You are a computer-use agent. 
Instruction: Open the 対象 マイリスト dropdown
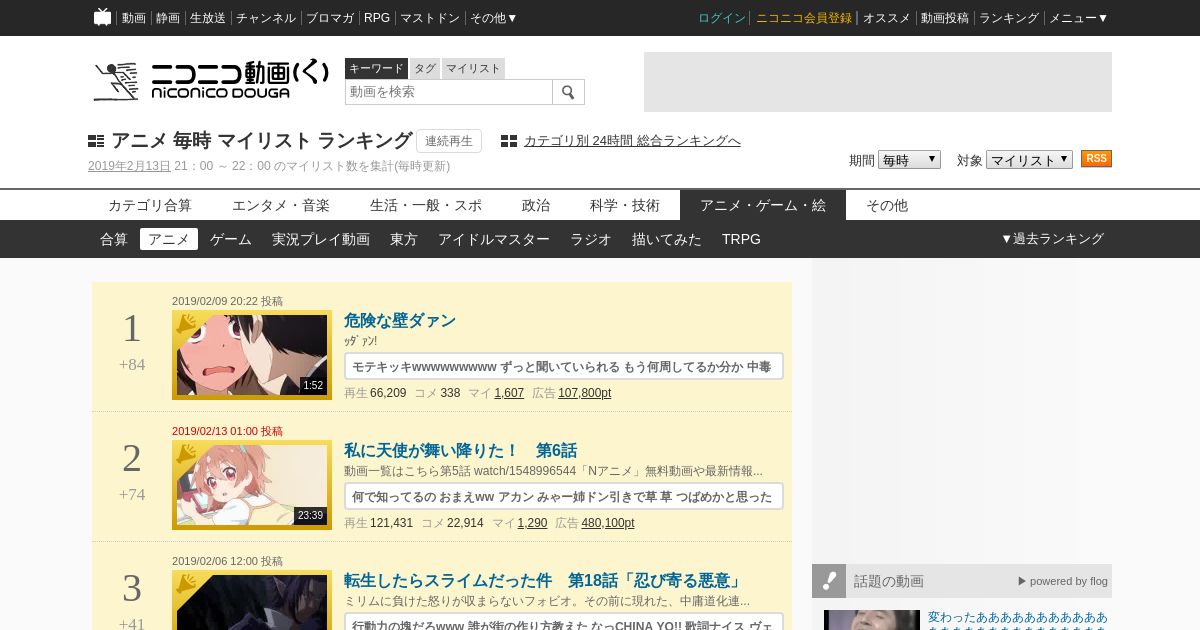pos(1029,160)
